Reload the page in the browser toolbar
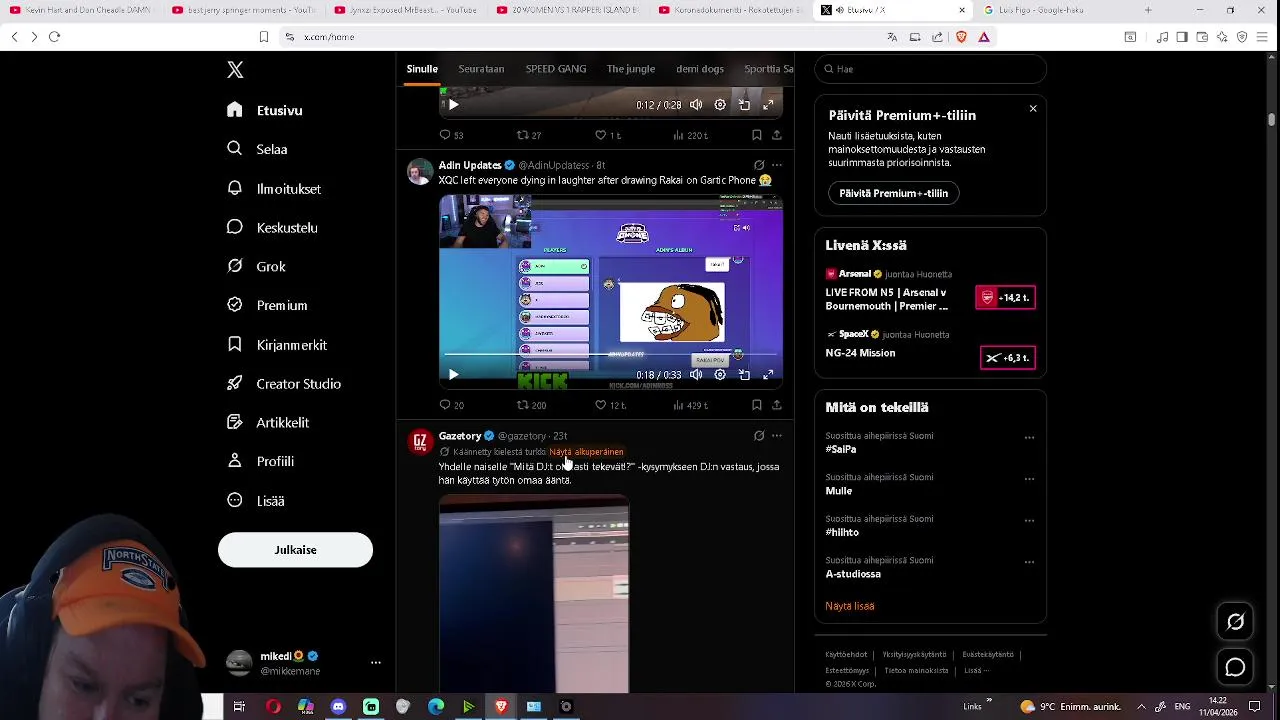 tap(54, 37)
